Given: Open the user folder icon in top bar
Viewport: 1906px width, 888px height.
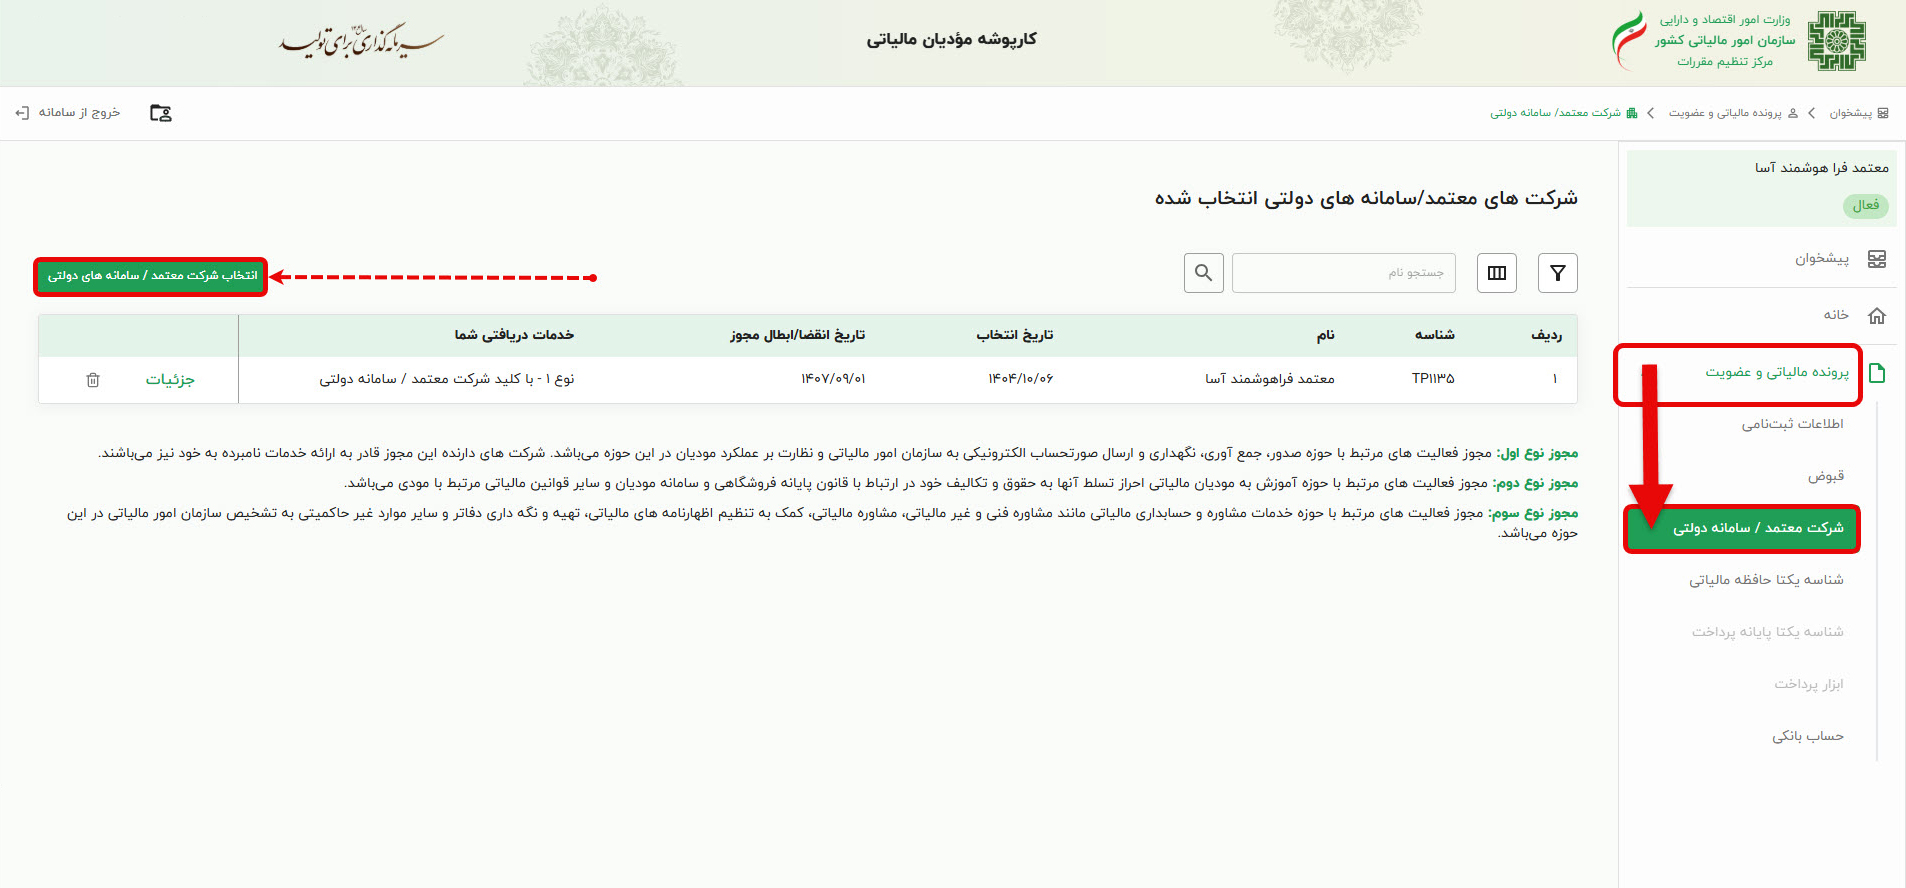Looking at the screenshot, I should (x=161, y=113).
